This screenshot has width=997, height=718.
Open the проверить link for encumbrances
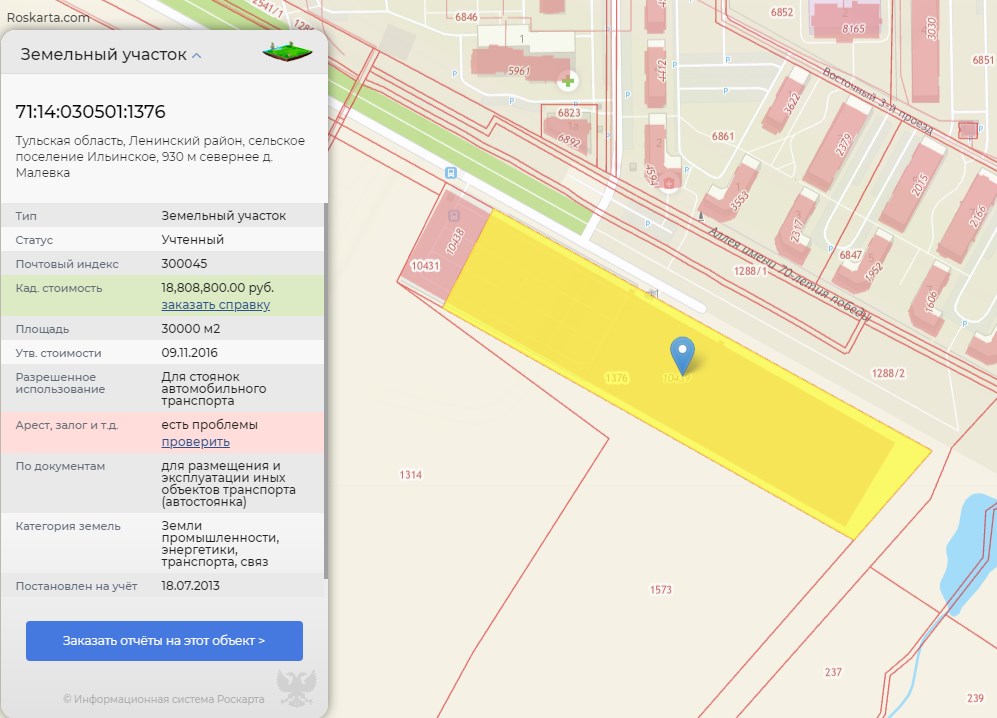click(x=195, y=441)
